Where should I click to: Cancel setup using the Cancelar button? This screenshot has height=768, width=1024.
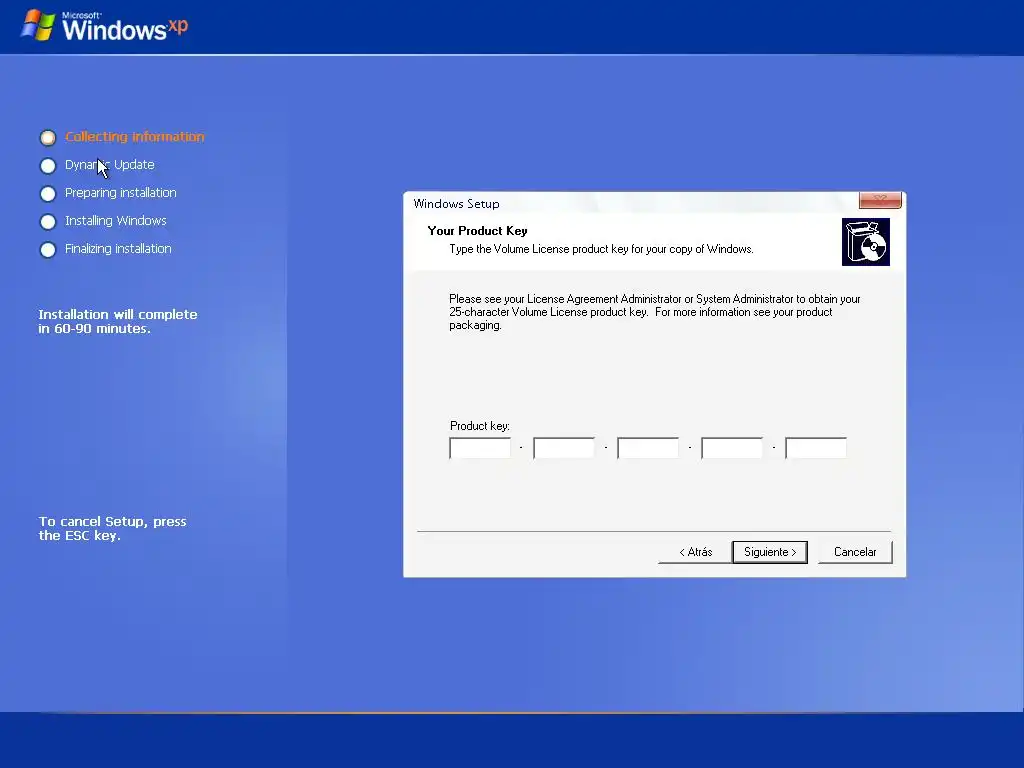pos(855,552)
